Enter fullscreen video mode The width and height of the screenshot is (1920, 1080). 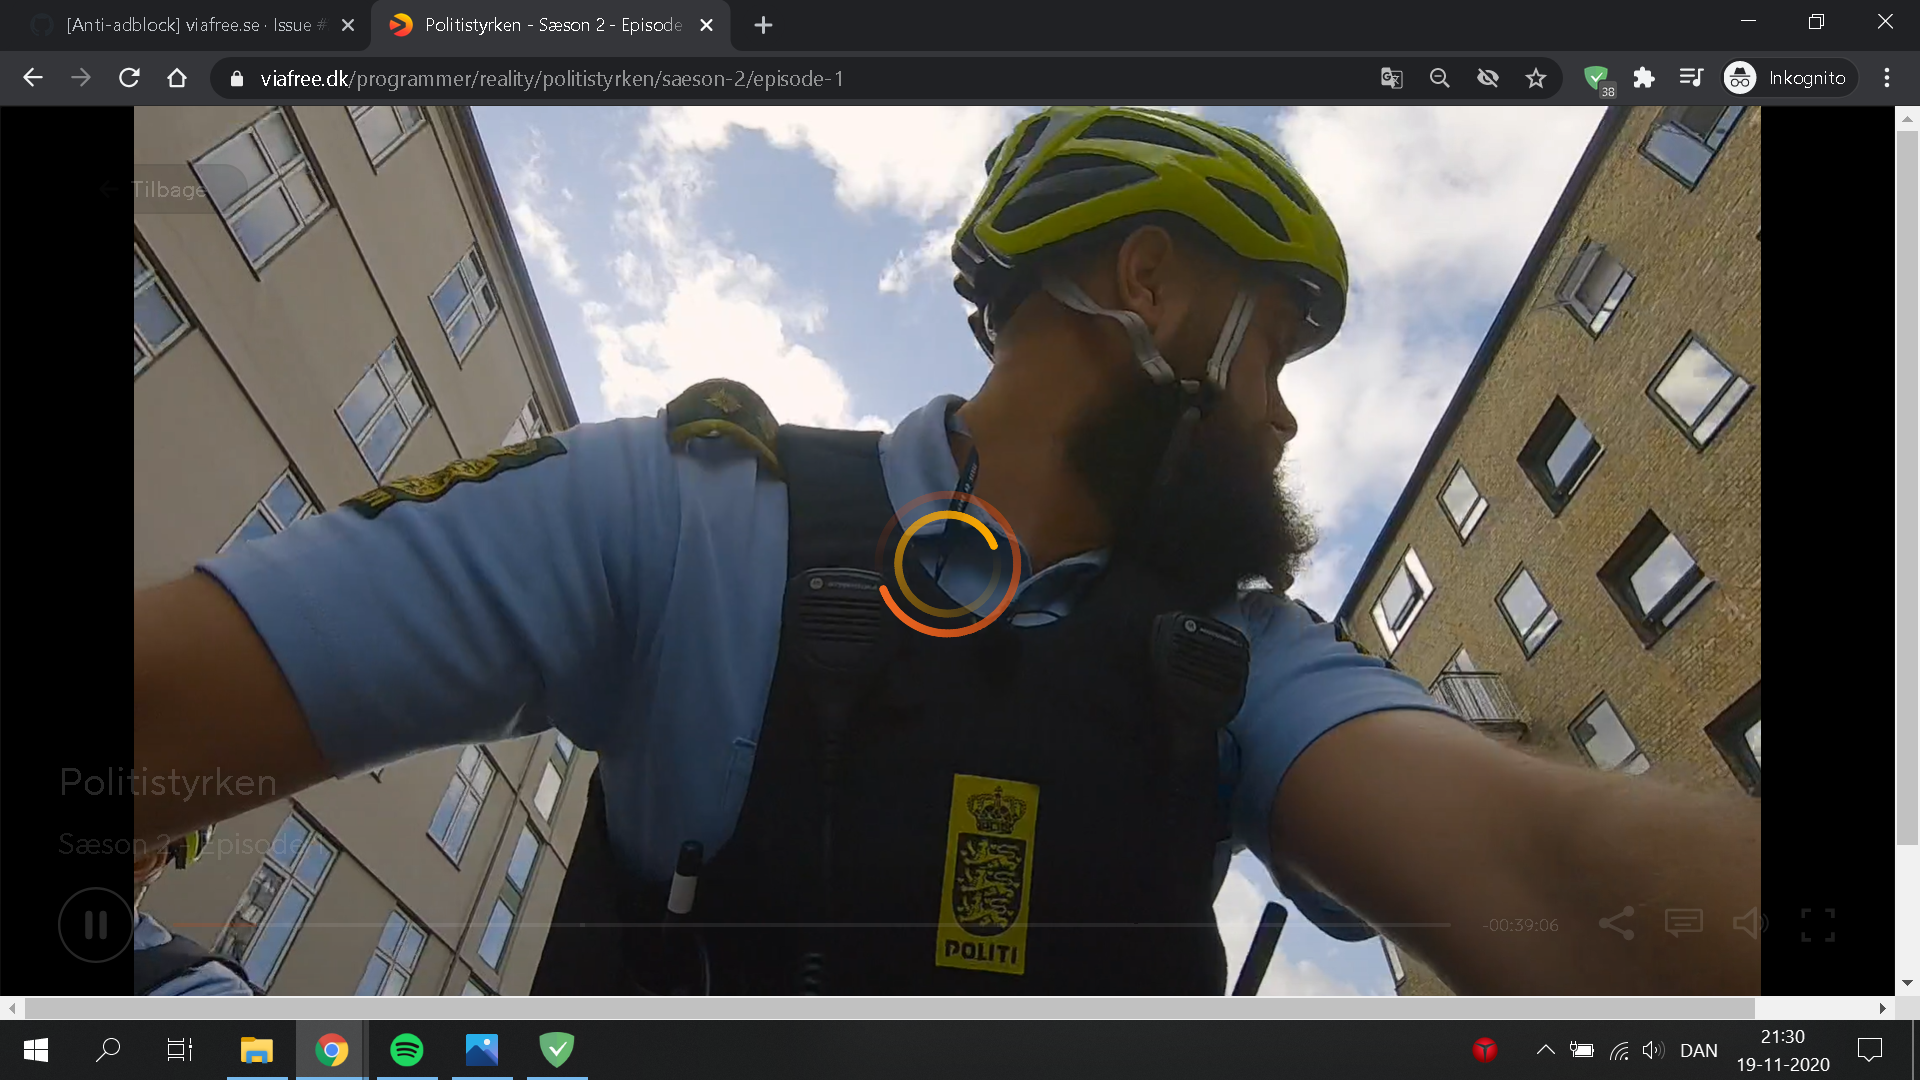(1817, 925)
